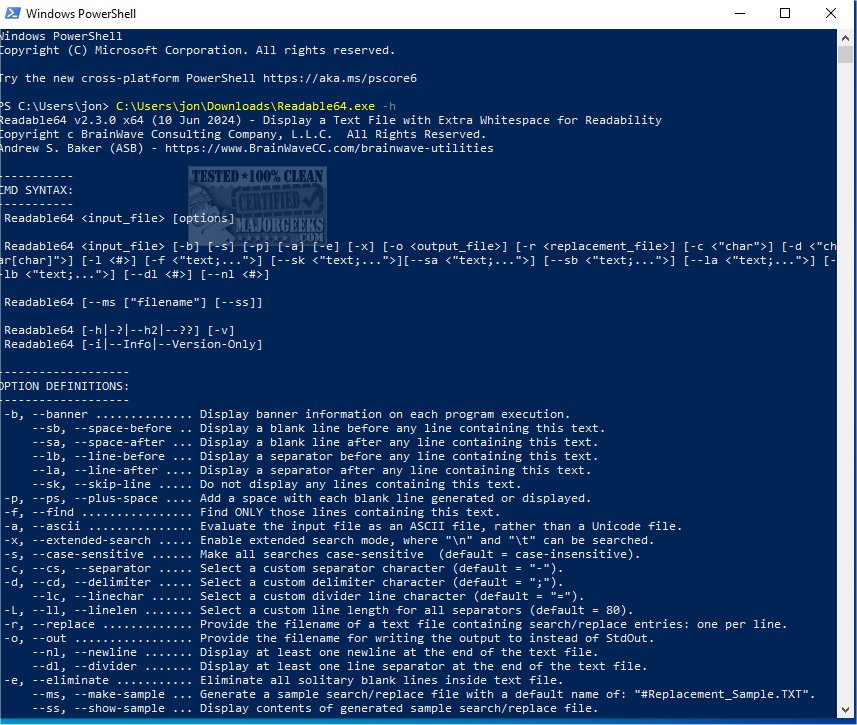Click the 'OPTION DEFINITIONS:' heading

[x=64, y=385]
